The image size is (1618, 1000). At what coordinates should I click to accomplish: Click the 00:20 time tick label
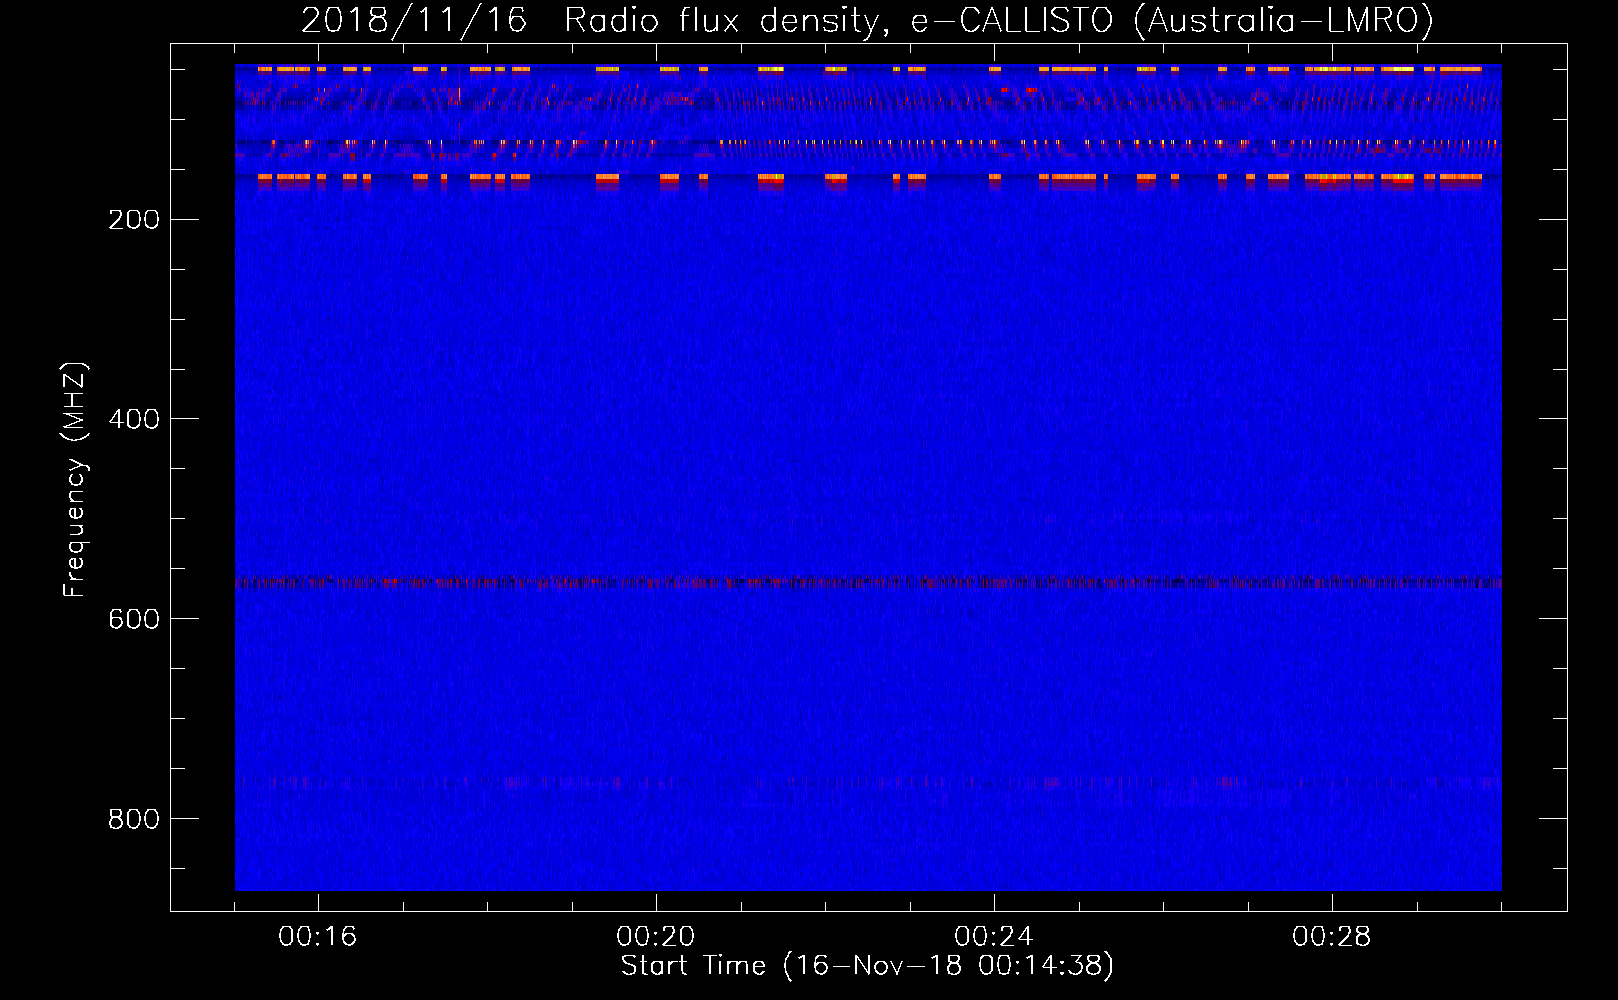click(656, 937)
